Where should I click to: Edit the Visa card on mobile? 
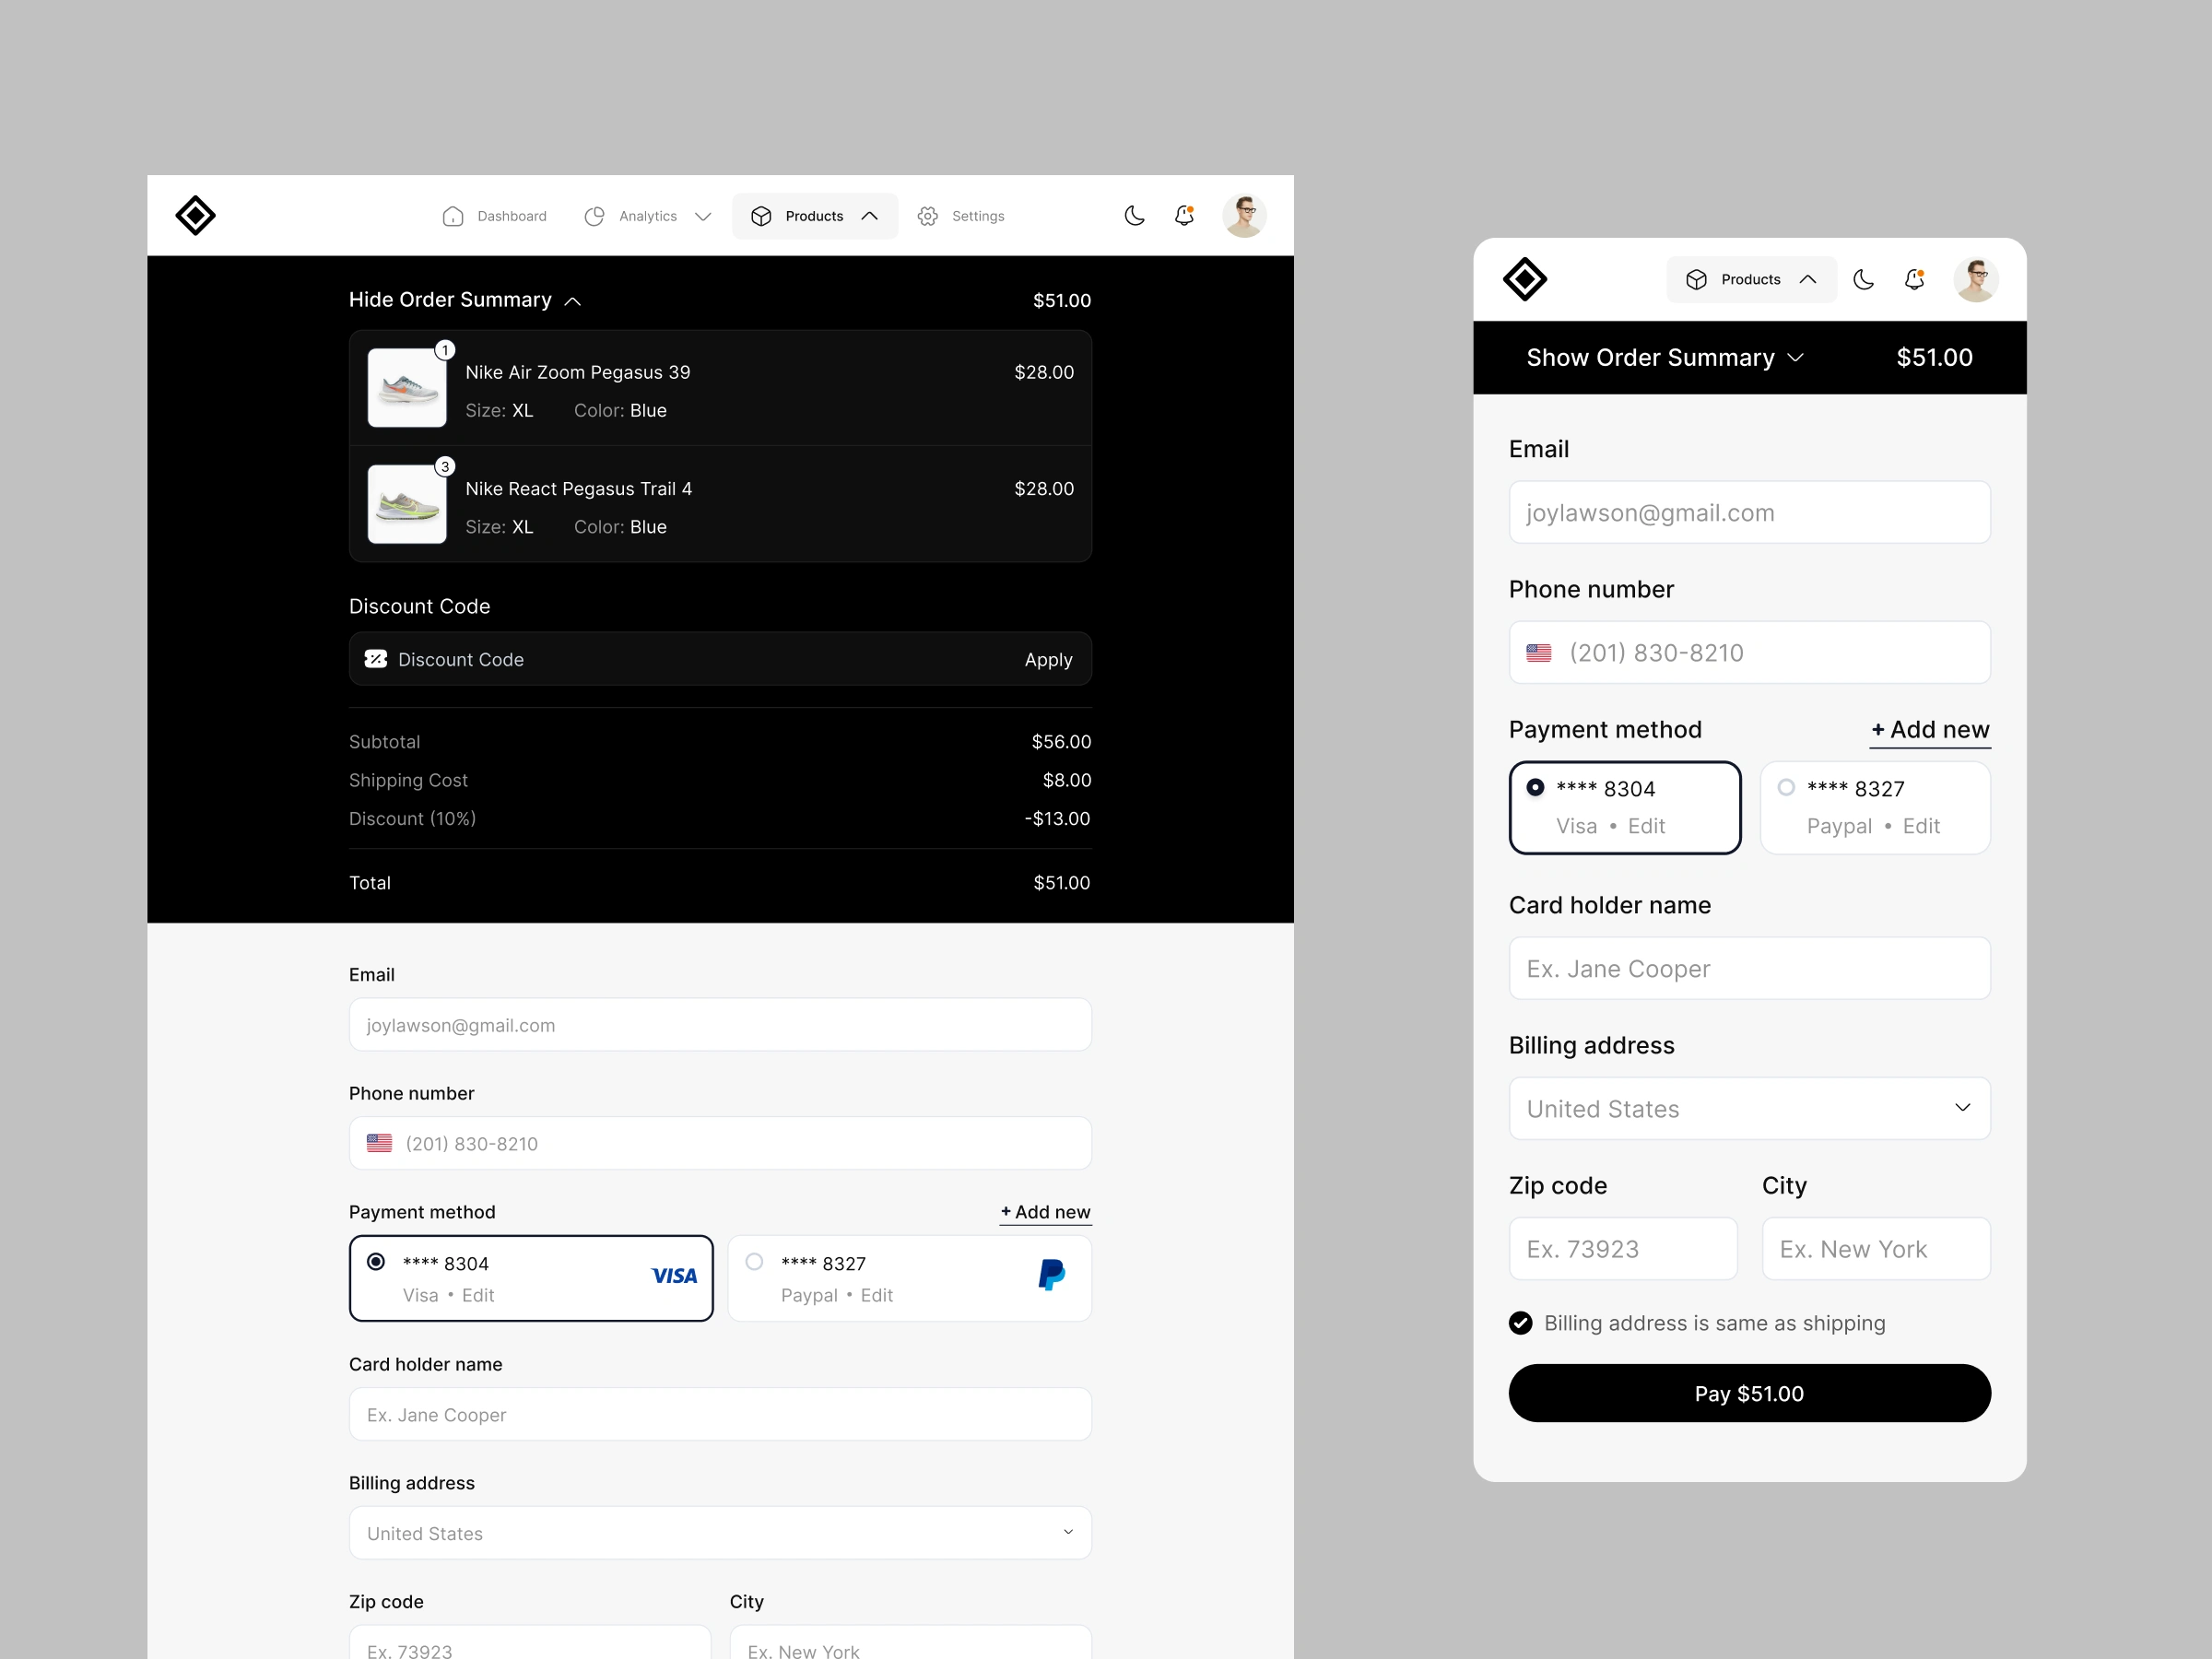[1646, 826]
